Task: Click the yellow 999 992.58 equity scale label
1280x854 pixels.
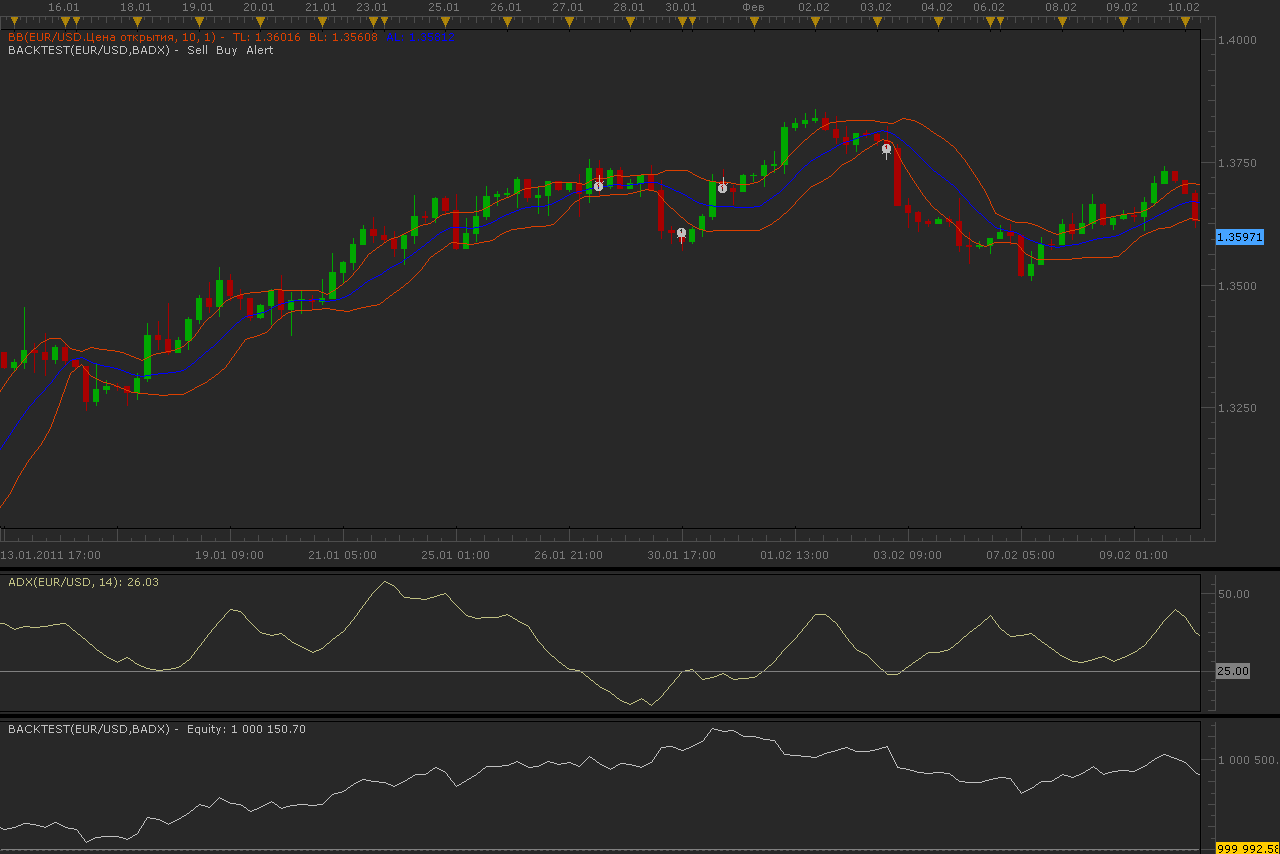Action: coord(1247,848)
